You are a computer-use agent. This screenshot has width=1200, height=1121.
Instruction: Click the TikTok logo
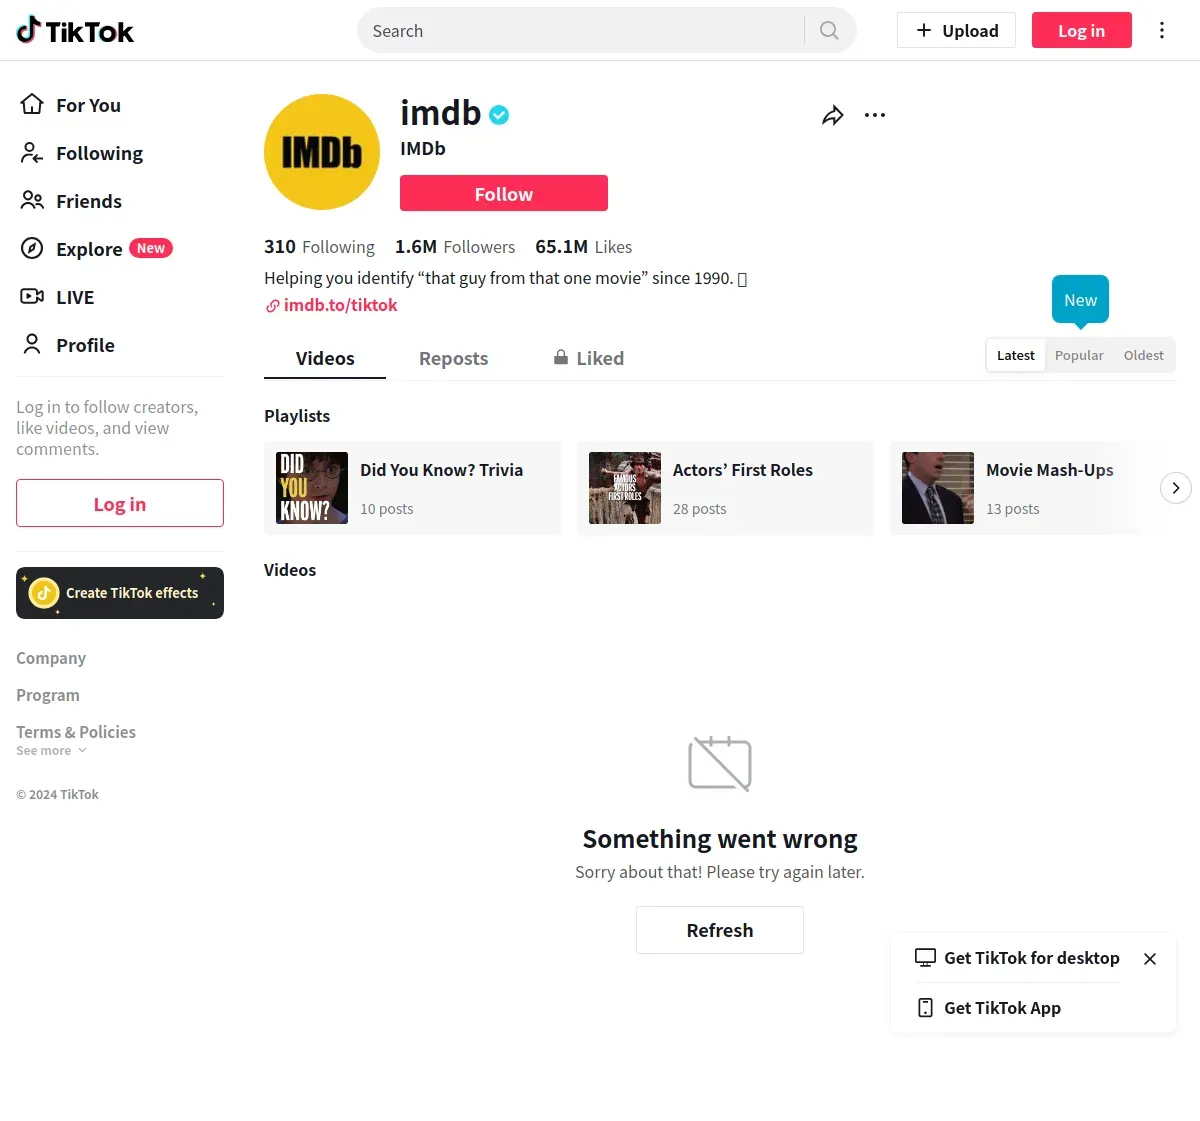click(75, 31)
